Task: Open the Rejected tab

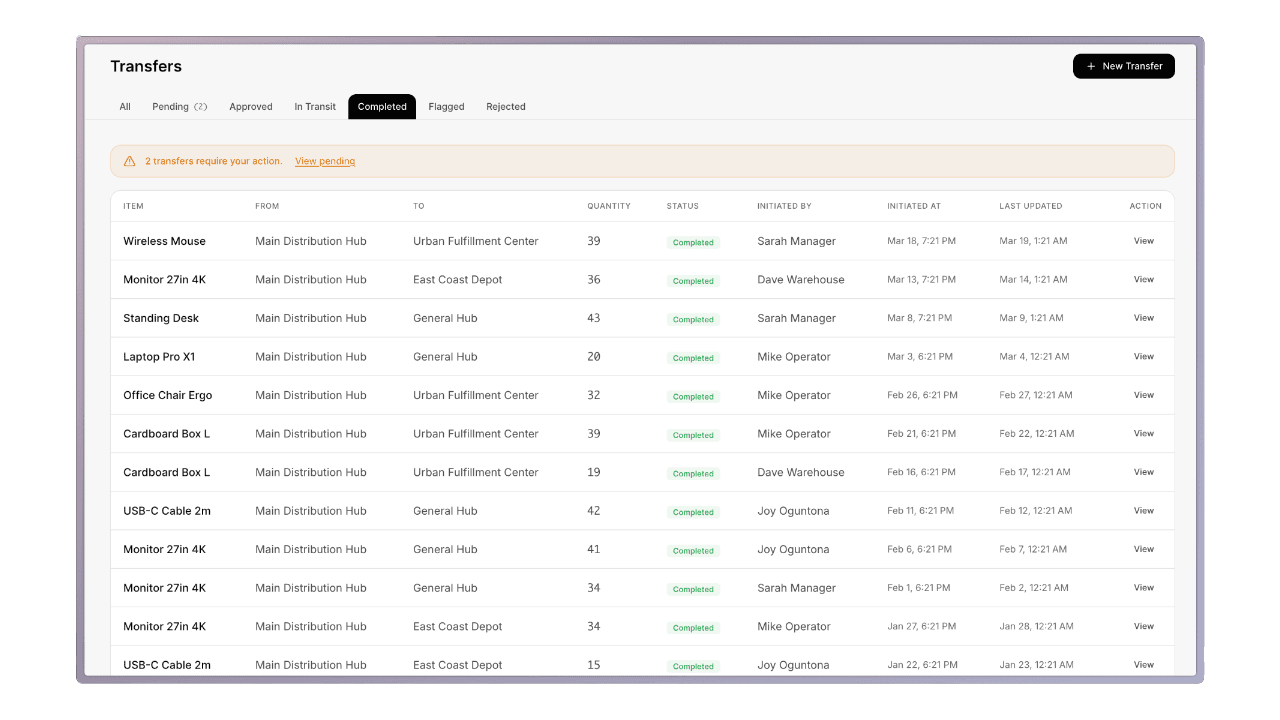Action: (505, 107)
